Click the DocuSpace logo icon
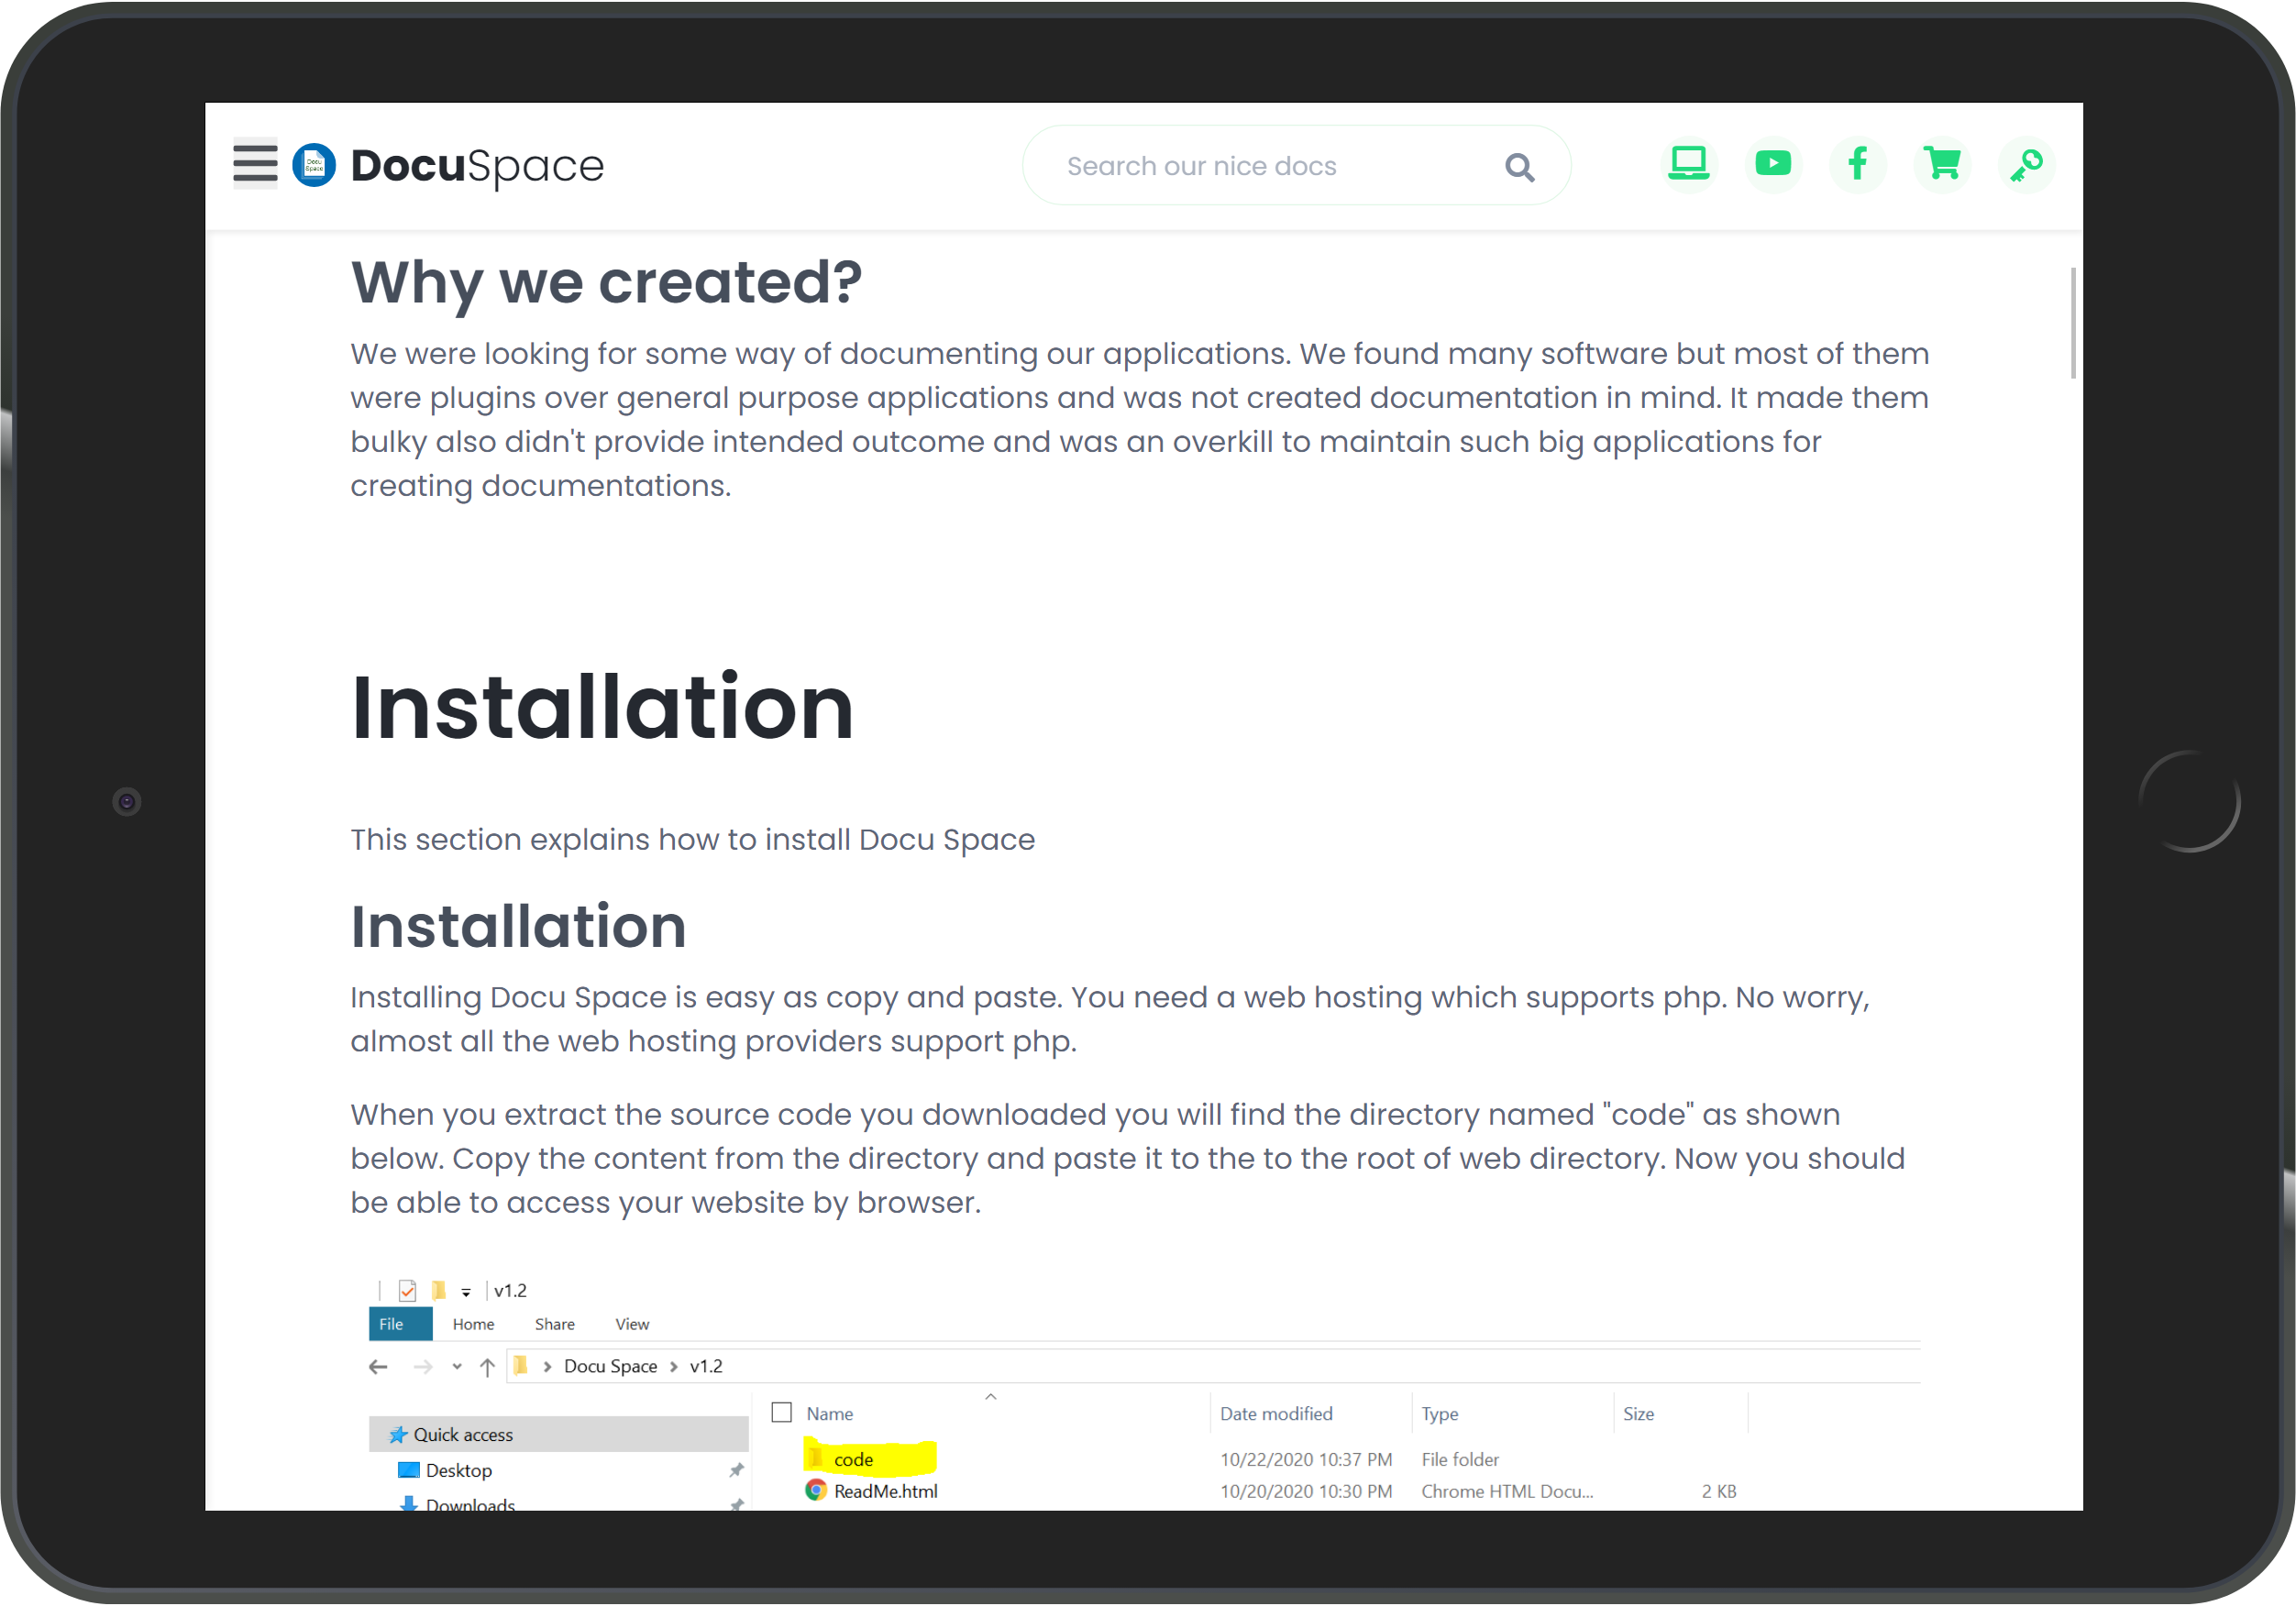Screen dimensions: 2296x1606 (x=314, y=165)
